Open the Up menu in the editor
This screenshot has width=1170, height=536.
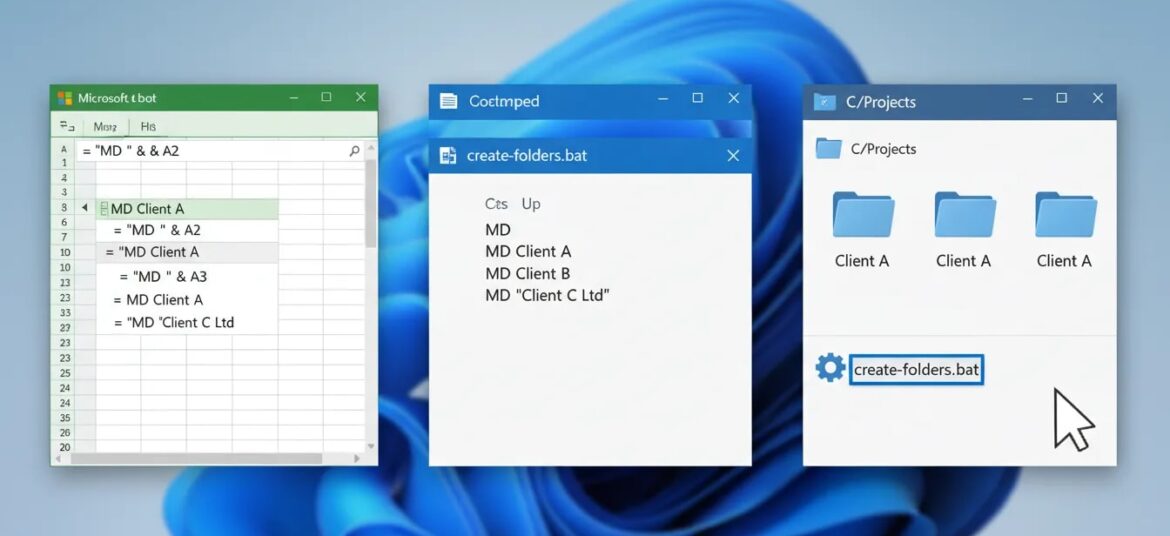pyautogui.click(x=531, y=205)
